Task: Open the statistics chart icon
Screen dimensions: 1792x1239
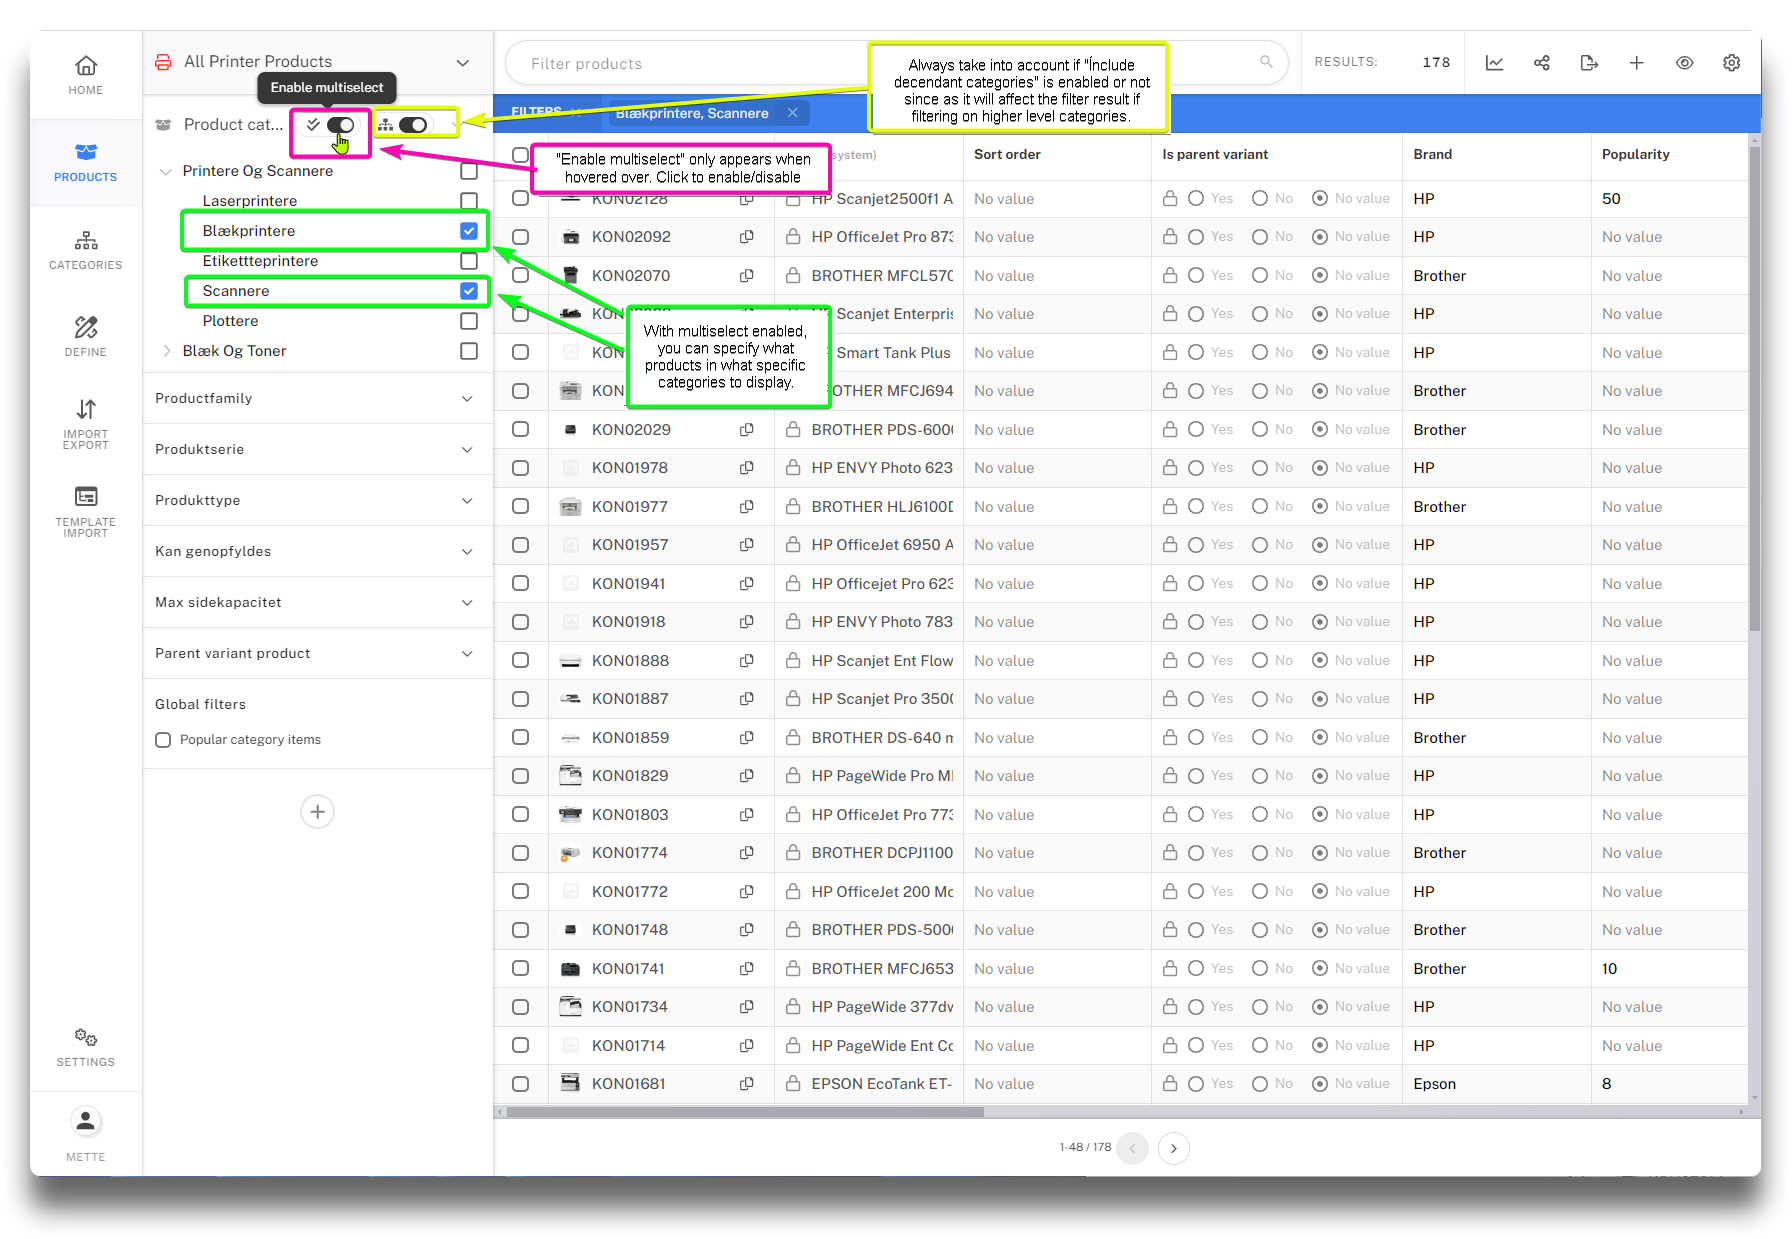Action: [x=1494, y=63]
